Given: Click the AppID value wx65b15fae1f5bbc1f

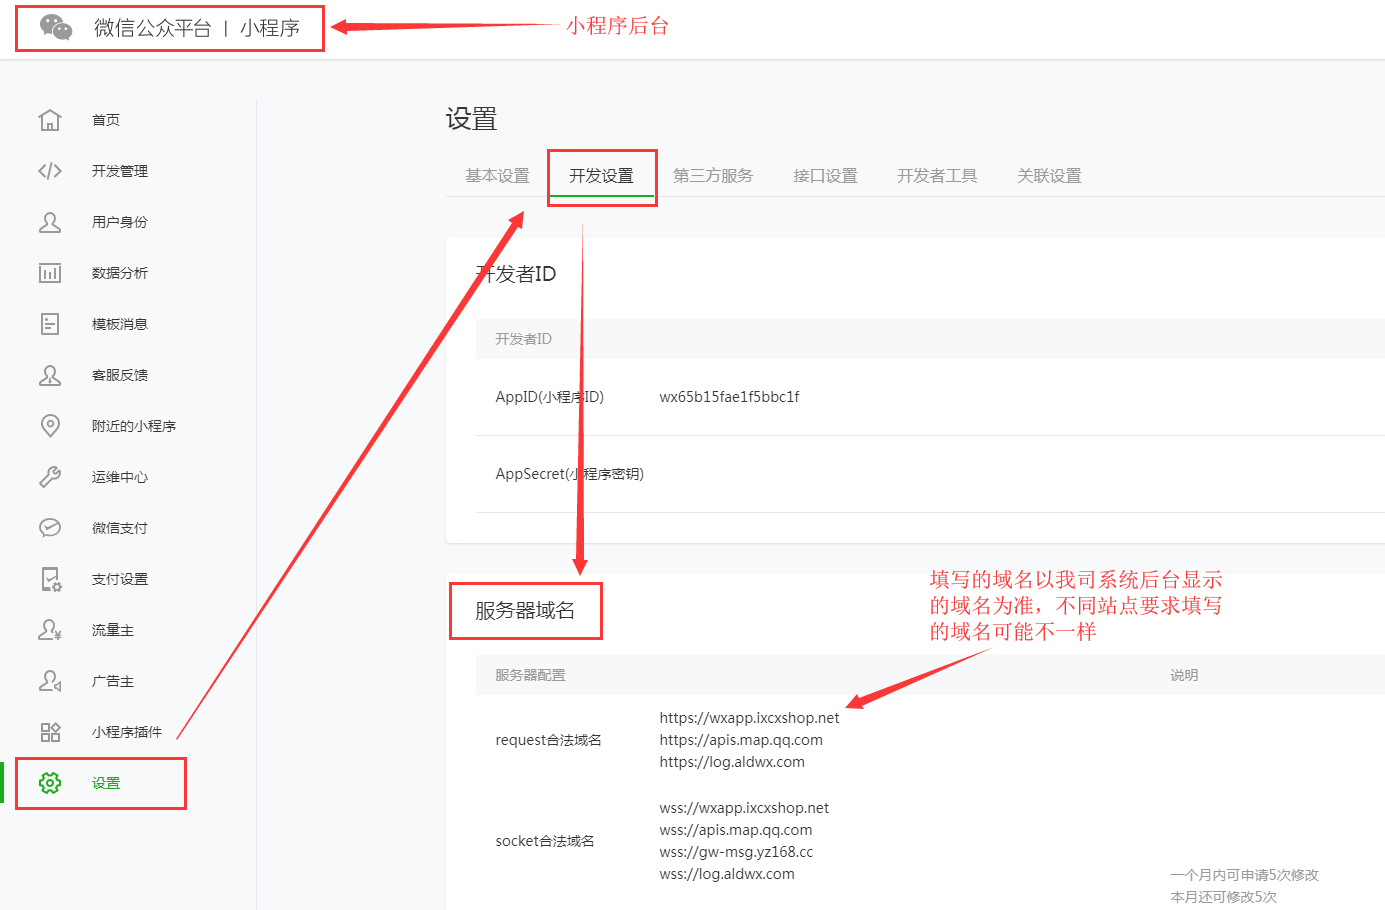Looking at the screenshot, I should (729, 397).
